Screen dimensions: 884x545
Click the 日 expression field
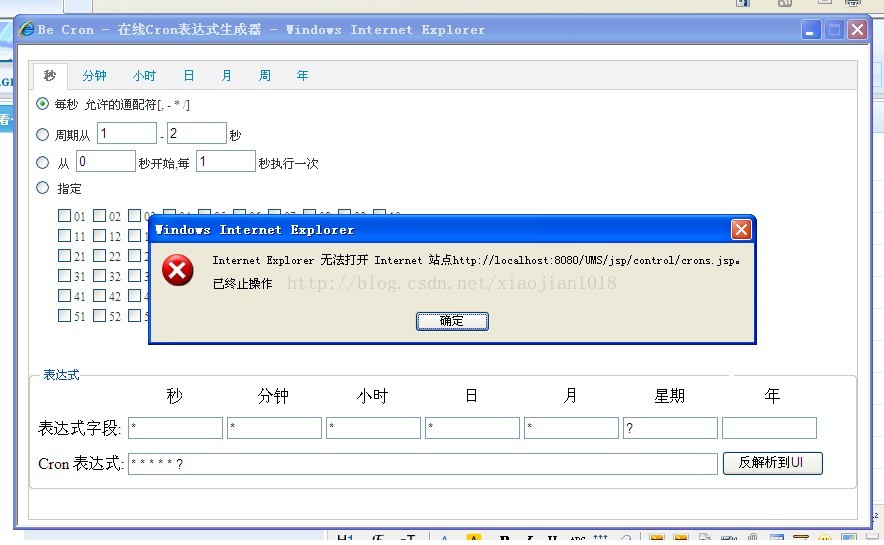click(x=472, y=428)
